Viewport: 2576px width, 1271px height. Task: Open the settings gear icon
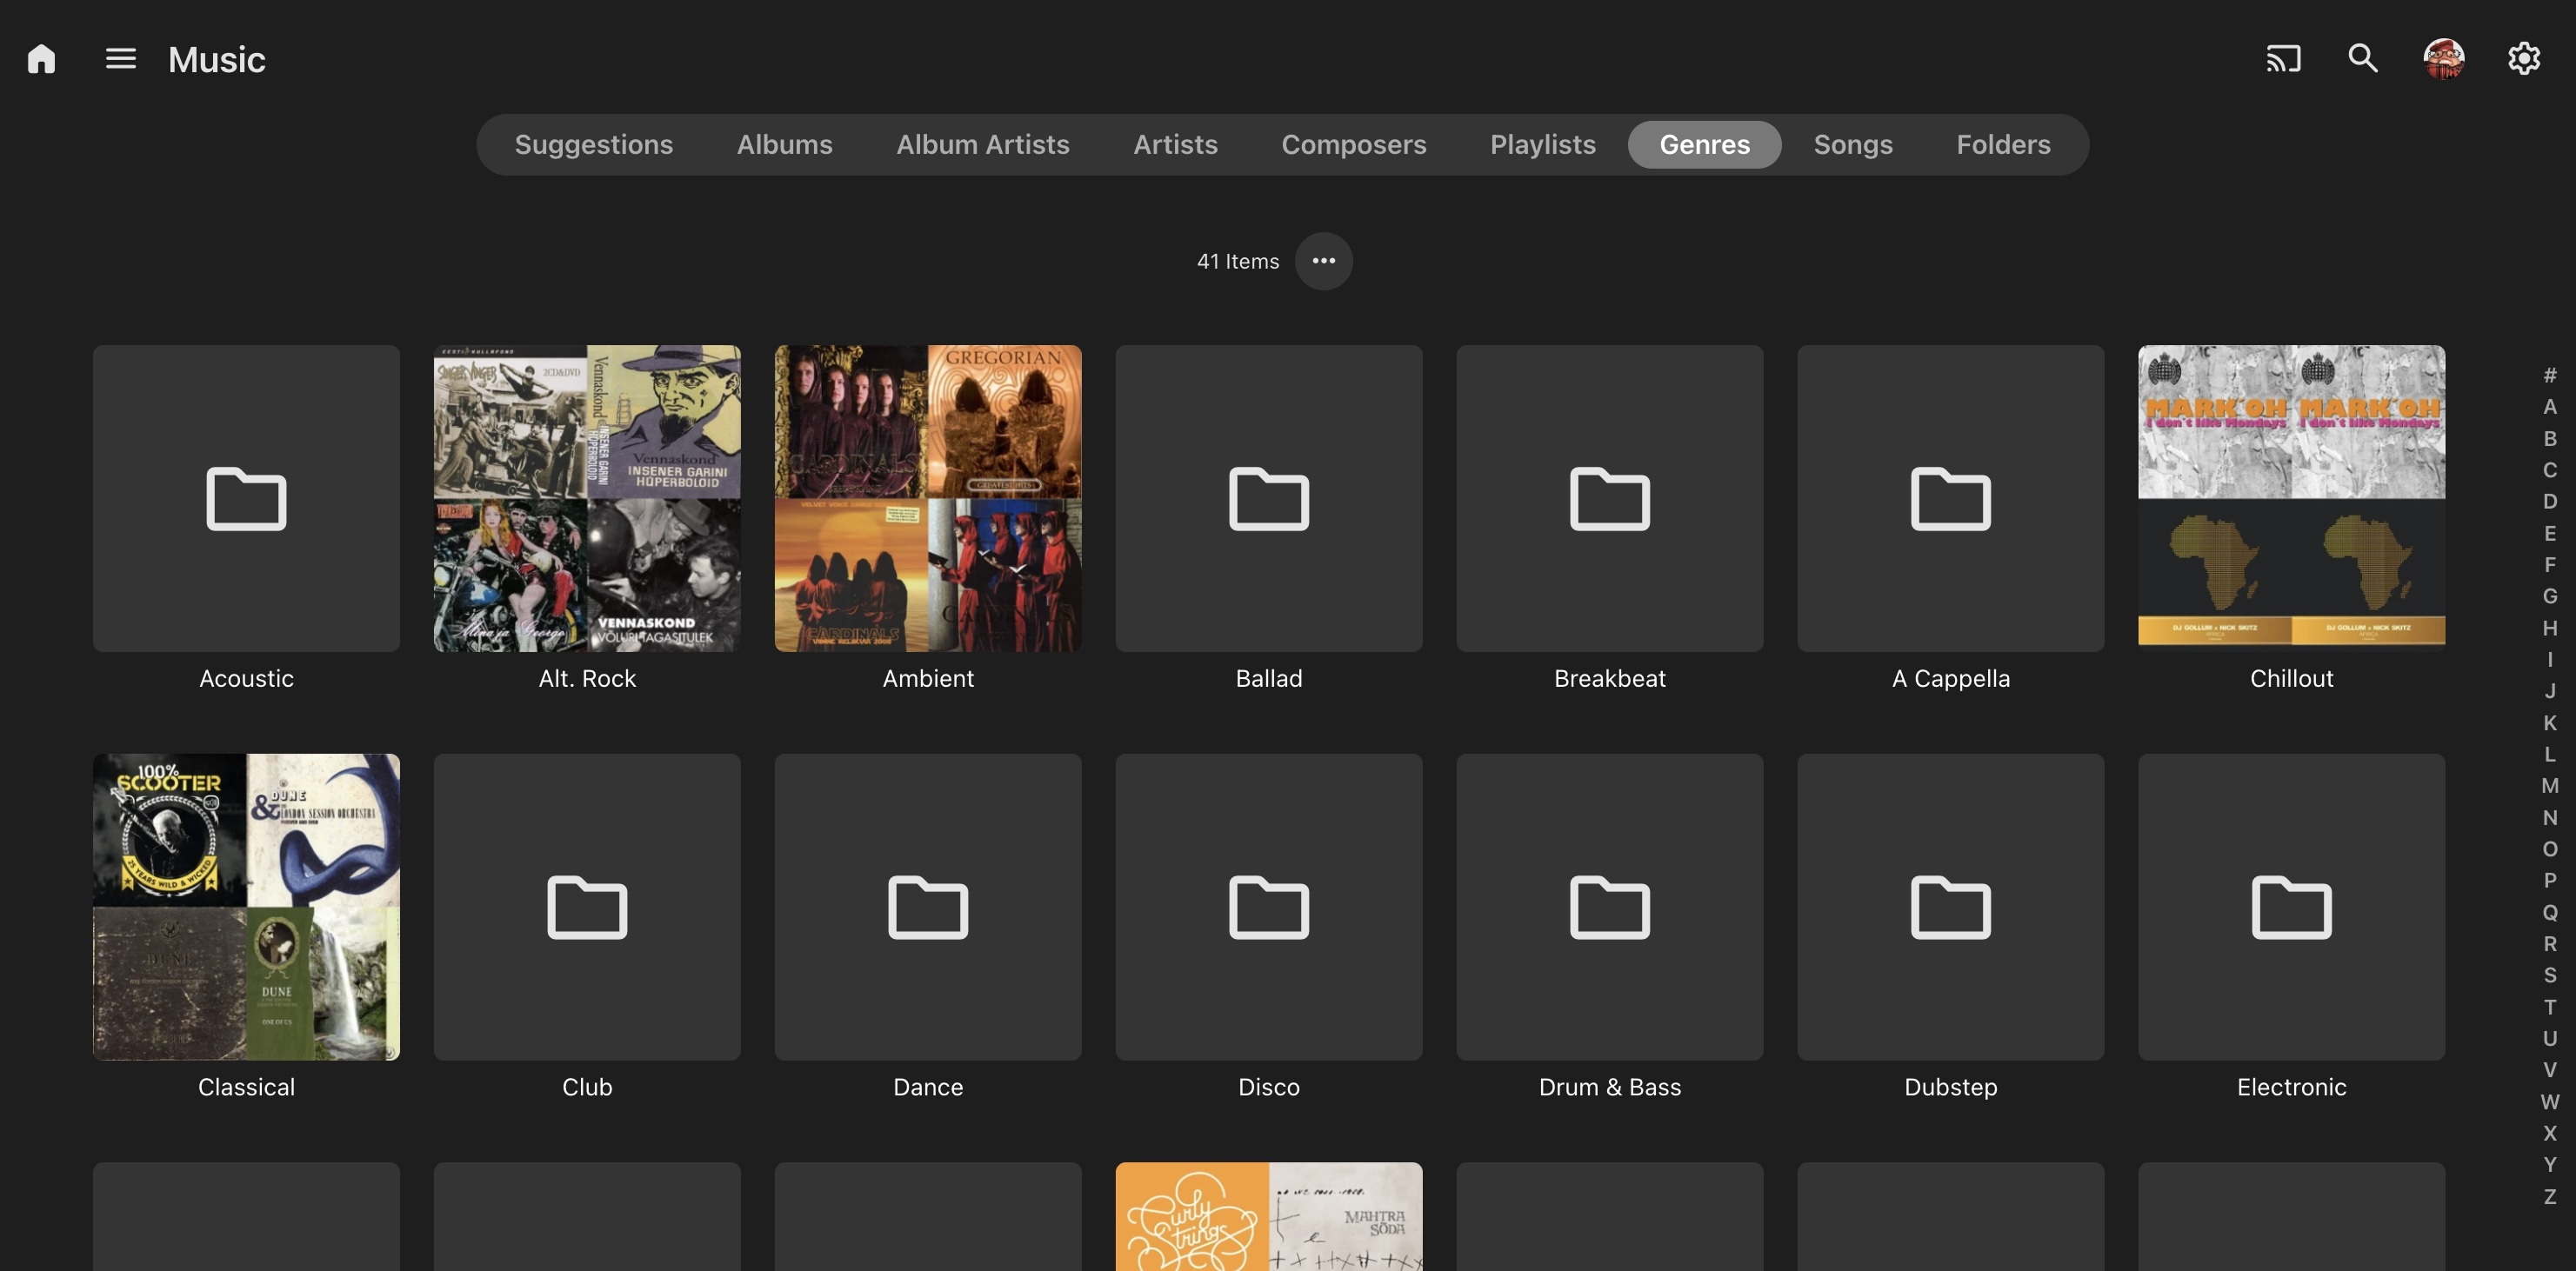2523,59
